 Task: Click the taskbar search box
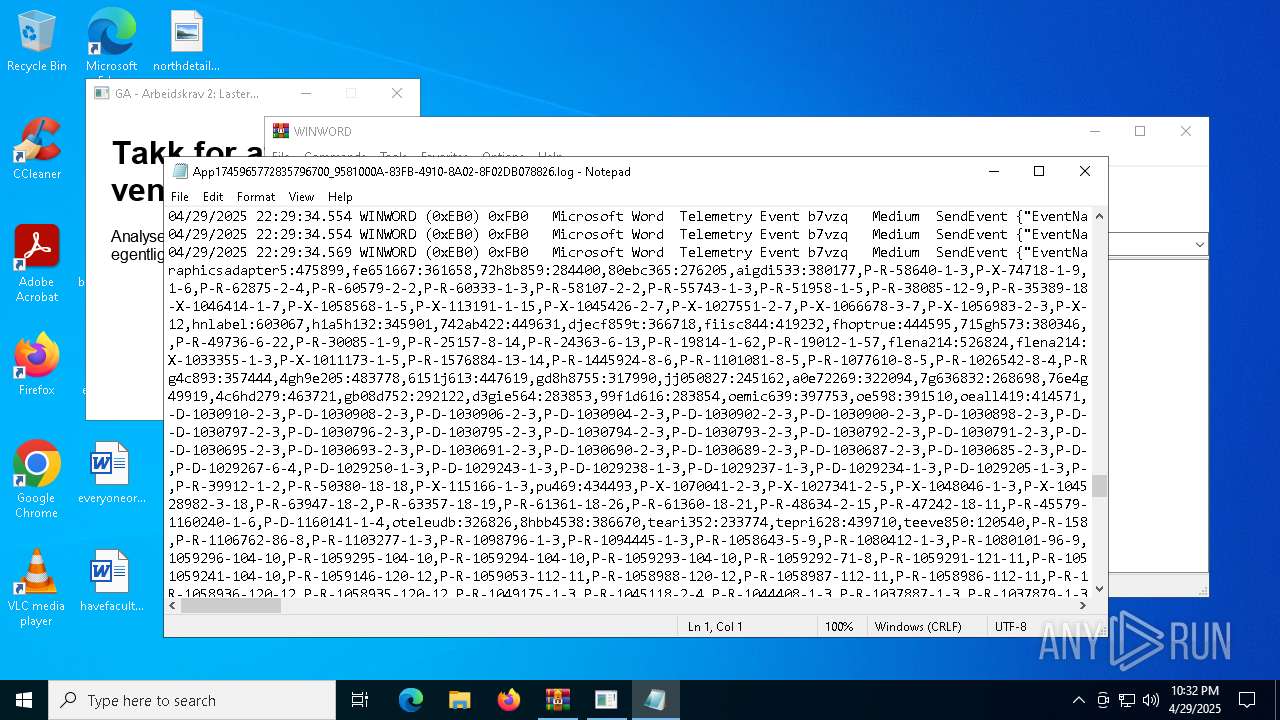tap(192, 700)
